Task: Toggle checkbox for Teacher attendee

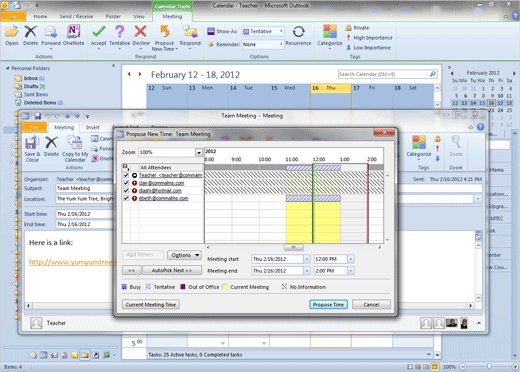Action: pos(126,175)
